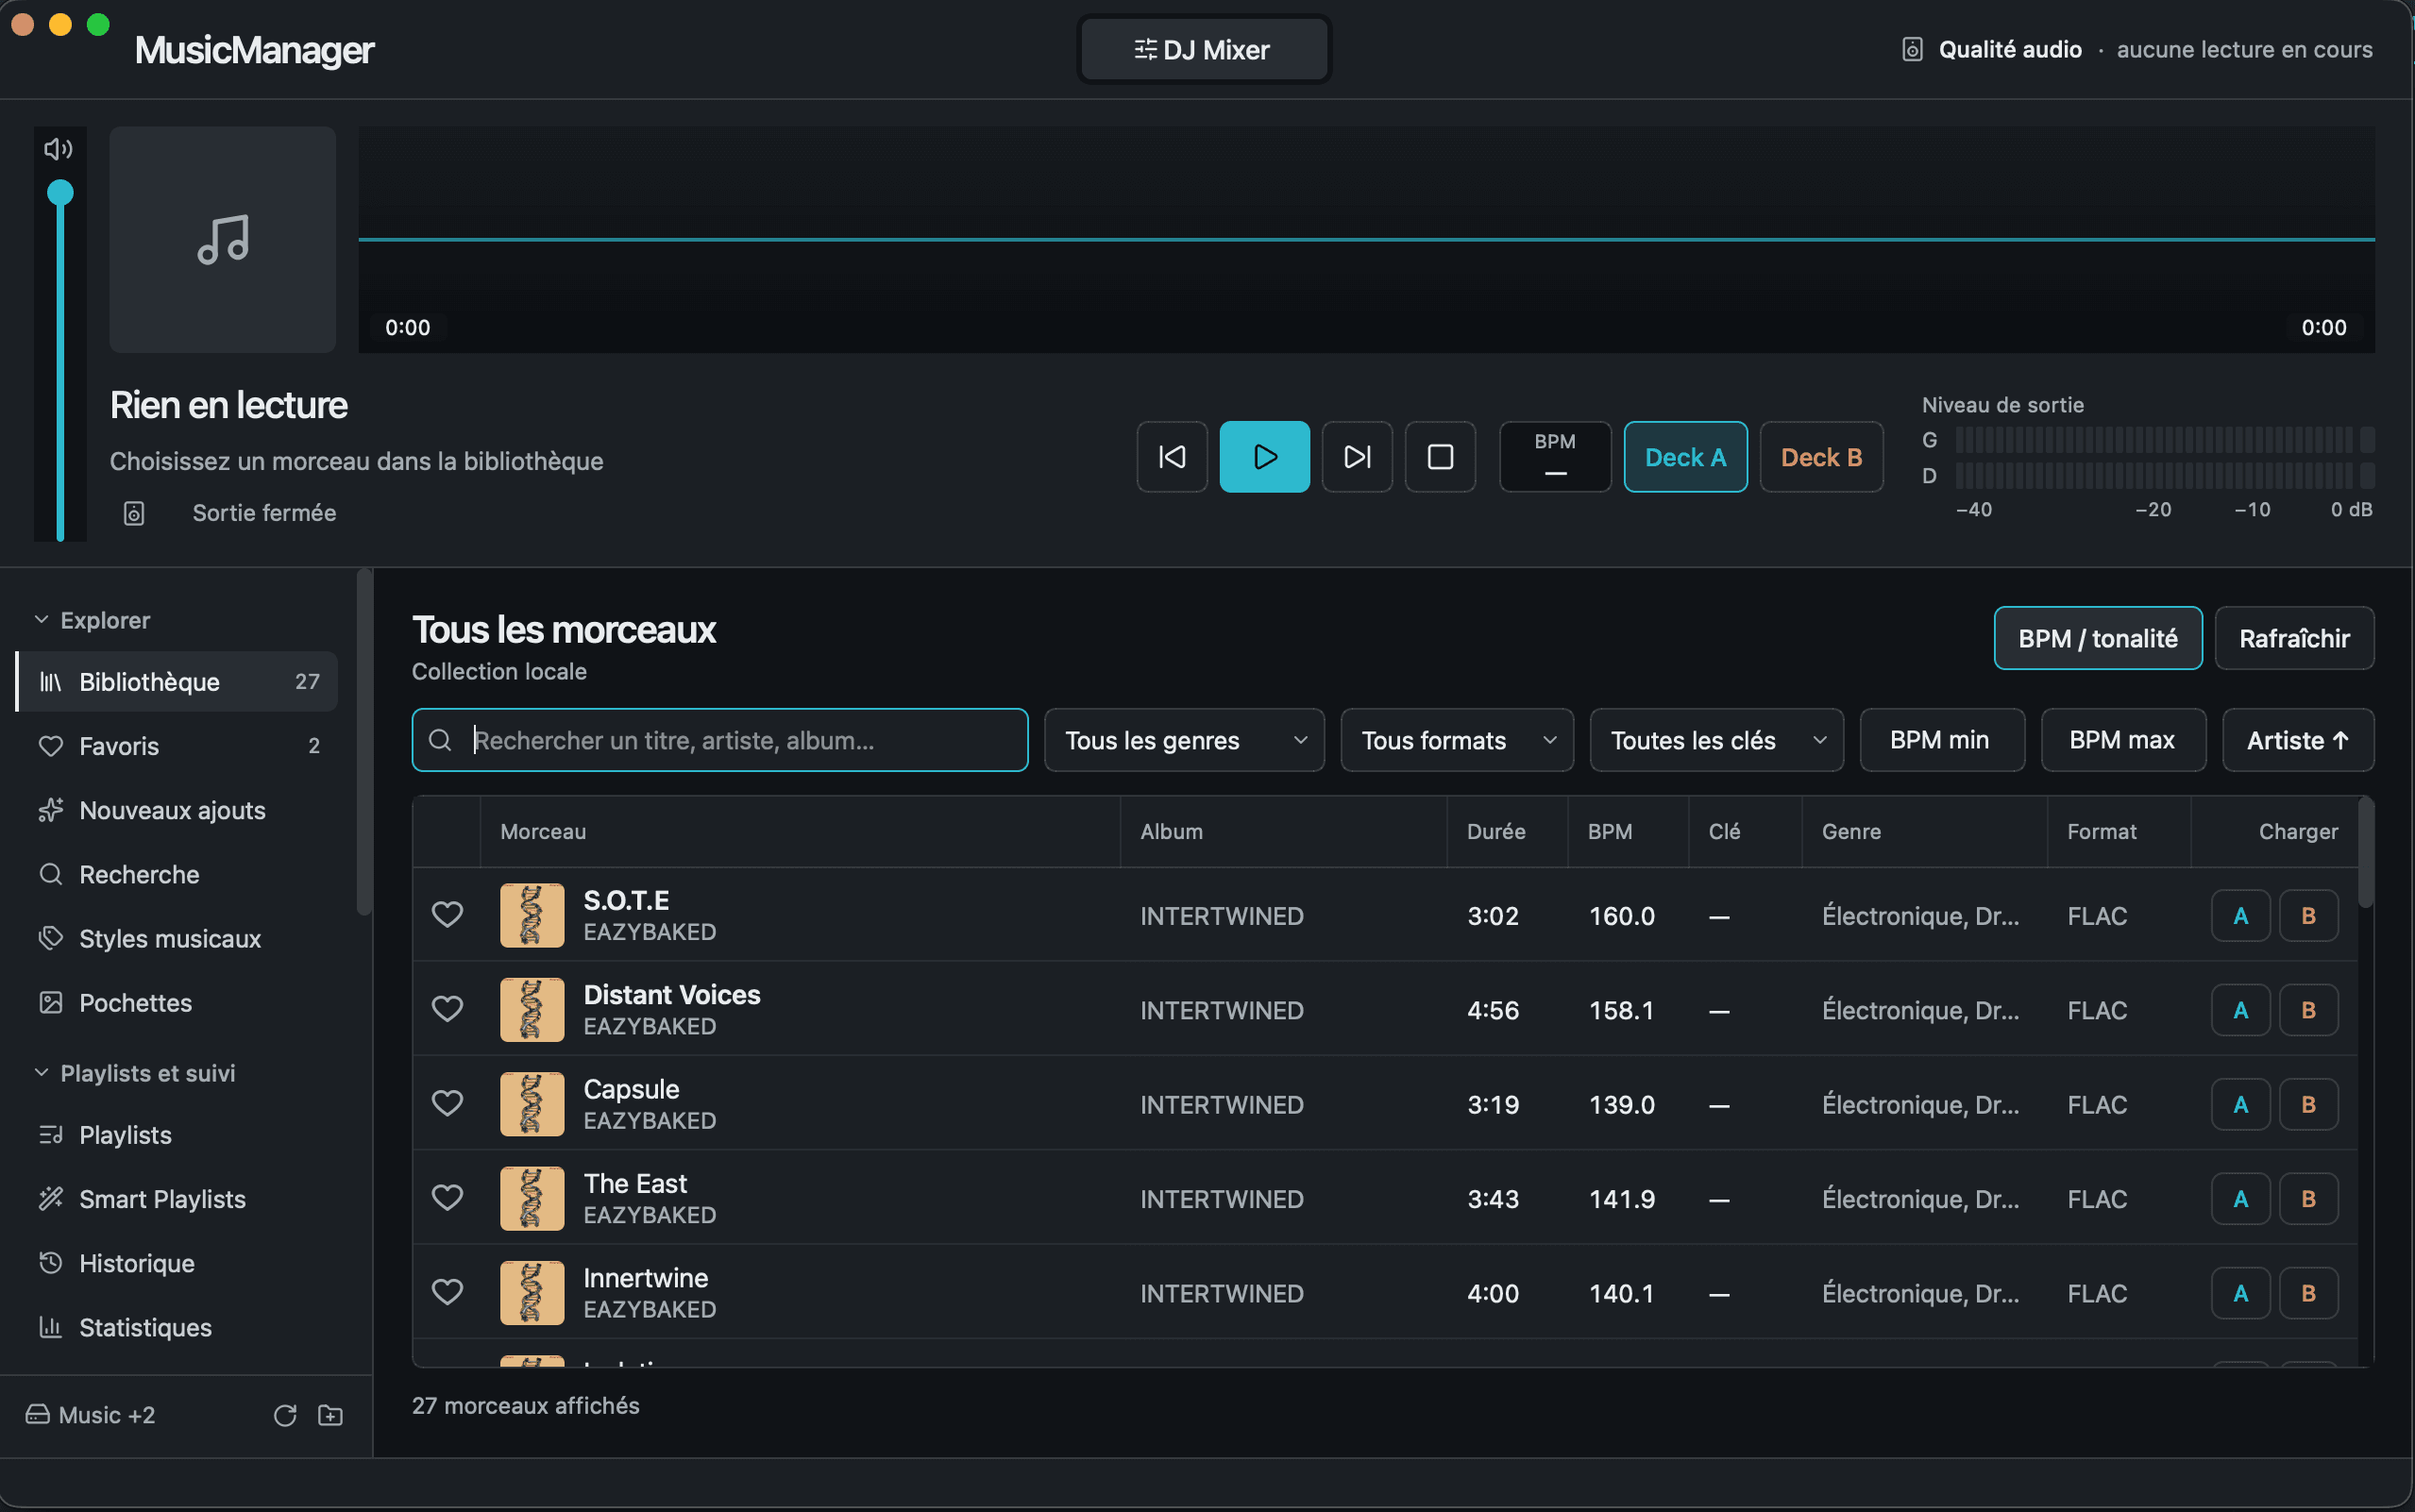Open the Toutes les clés dropdown
Viewport: 2415px width, 1512px height.
(1716, 740)
